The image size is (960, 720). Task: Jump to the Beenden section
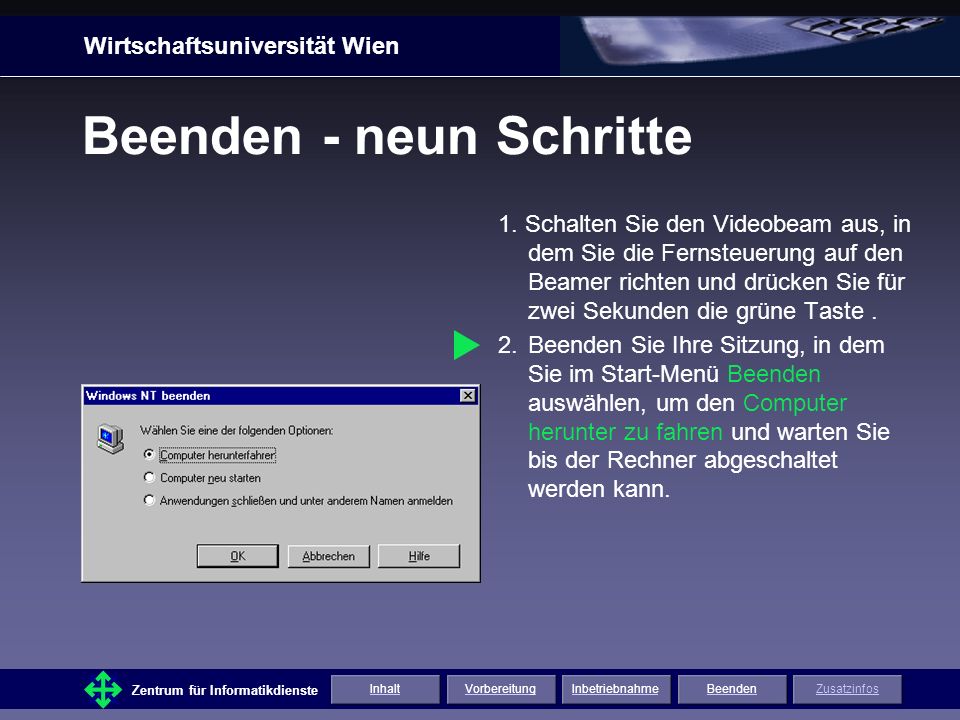(x=732, y=689)
